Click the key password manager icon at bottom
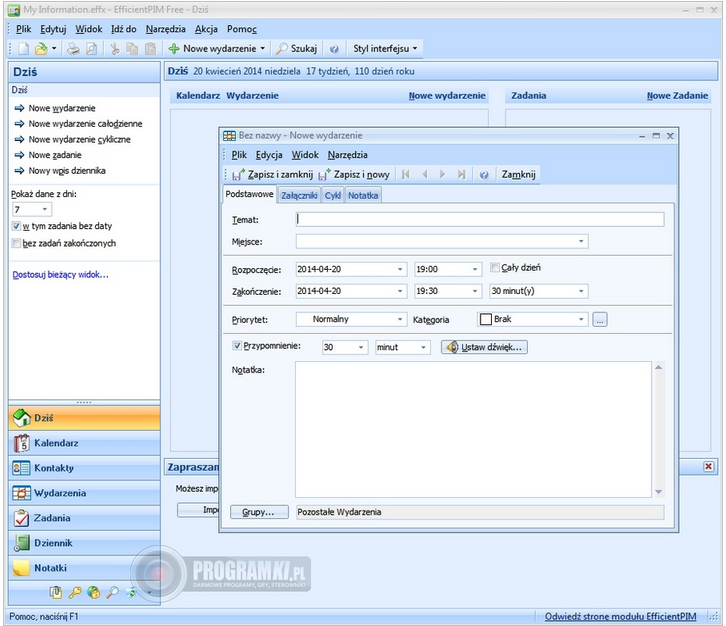The image size is (726, 626). [x=75, y=592]
